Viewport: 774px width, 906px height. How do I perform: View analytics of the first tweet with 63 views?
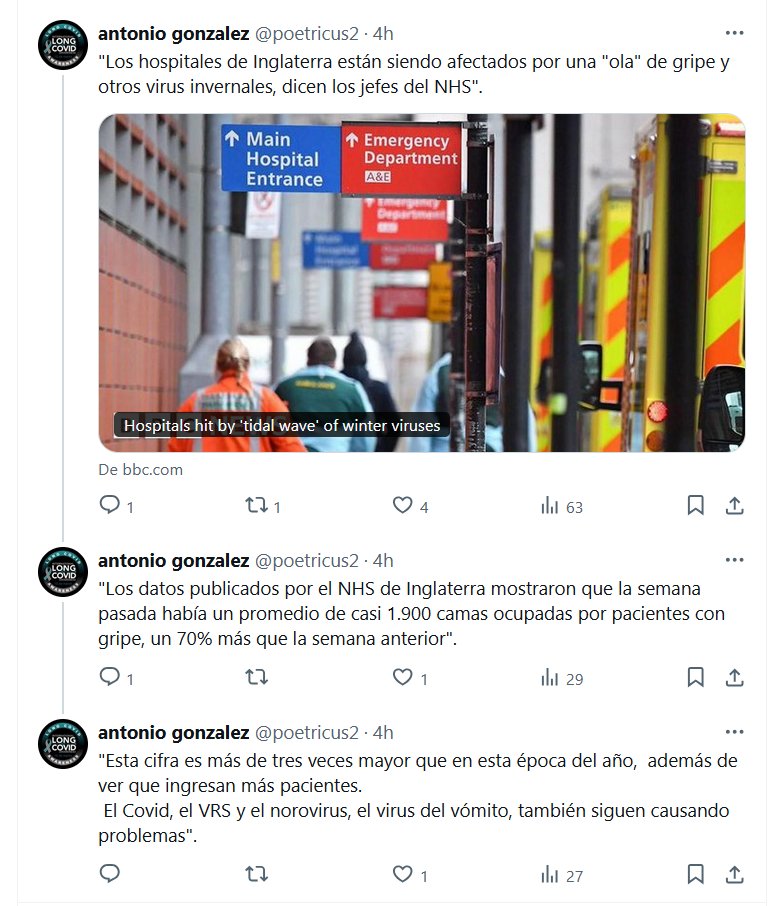click(562, 506)
